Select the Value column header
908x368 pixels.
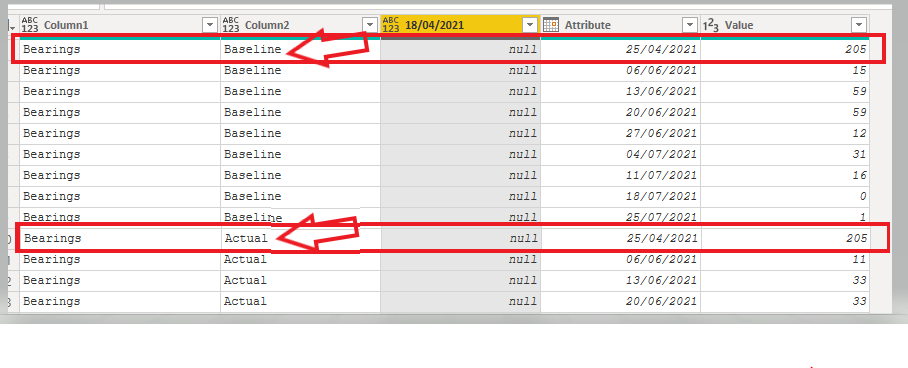point(785,25)
